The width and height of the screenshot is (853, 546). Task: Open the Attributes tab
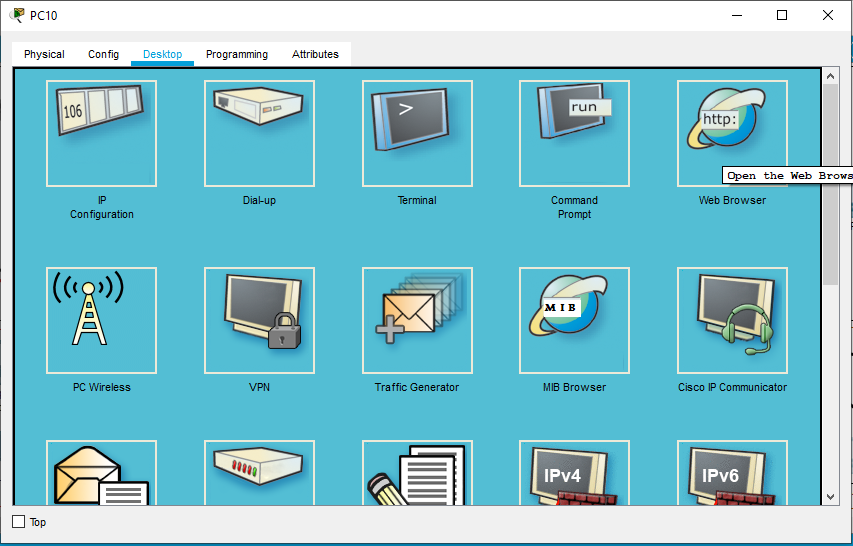315,54
